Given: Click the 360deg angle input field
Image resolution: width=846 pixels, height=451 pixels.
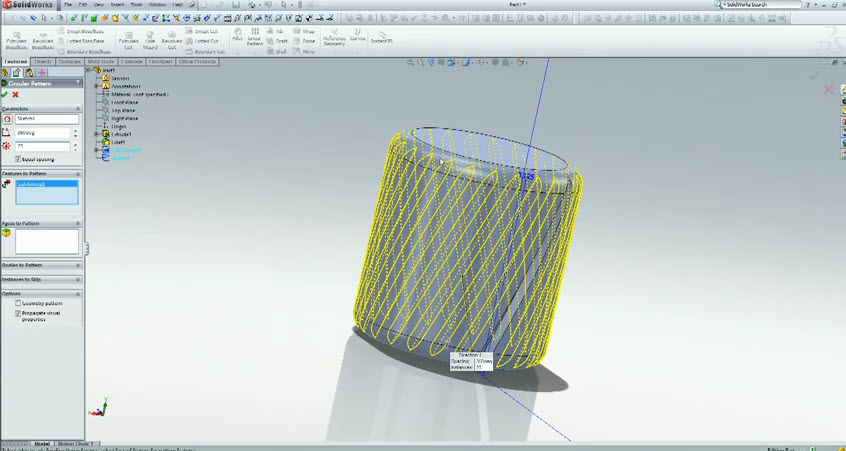Looking at the screenshot, I should click(43, 133).
